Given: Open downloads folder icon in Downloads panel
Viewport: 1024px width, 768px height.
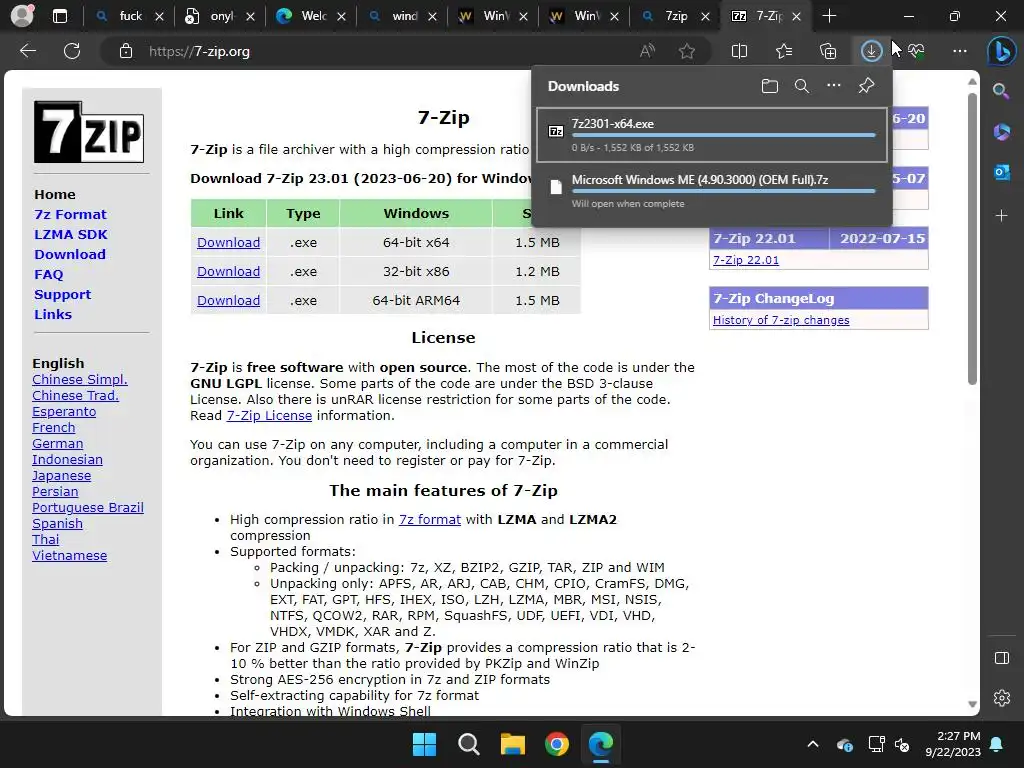Looking at the screenshot, I should click(x=770, y=86).
